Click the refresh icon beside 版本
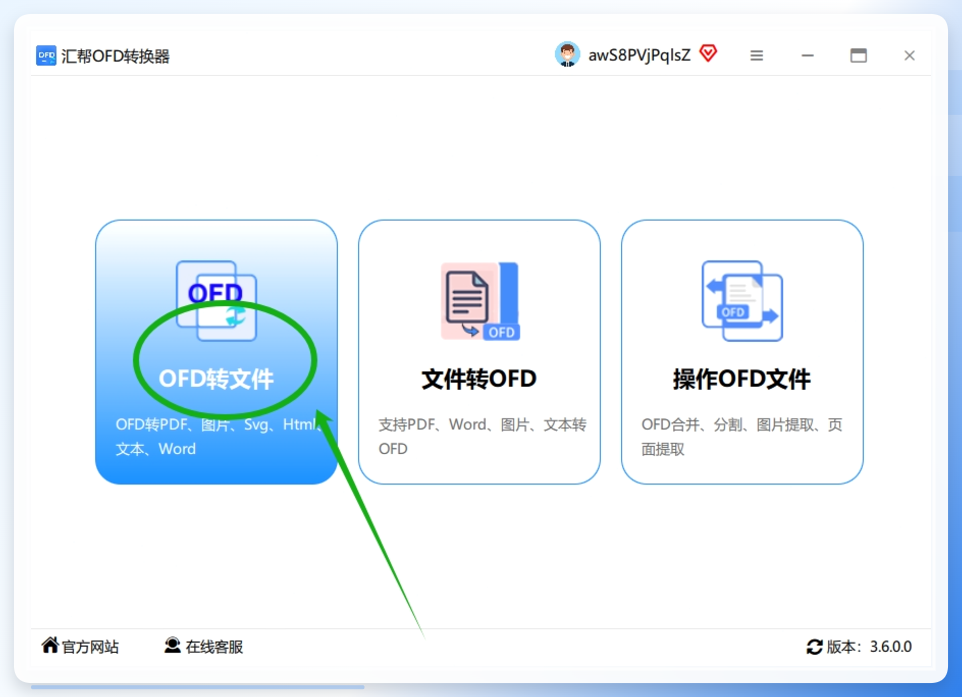The width and height of the screenshot is (962, 697). (814, 647)
